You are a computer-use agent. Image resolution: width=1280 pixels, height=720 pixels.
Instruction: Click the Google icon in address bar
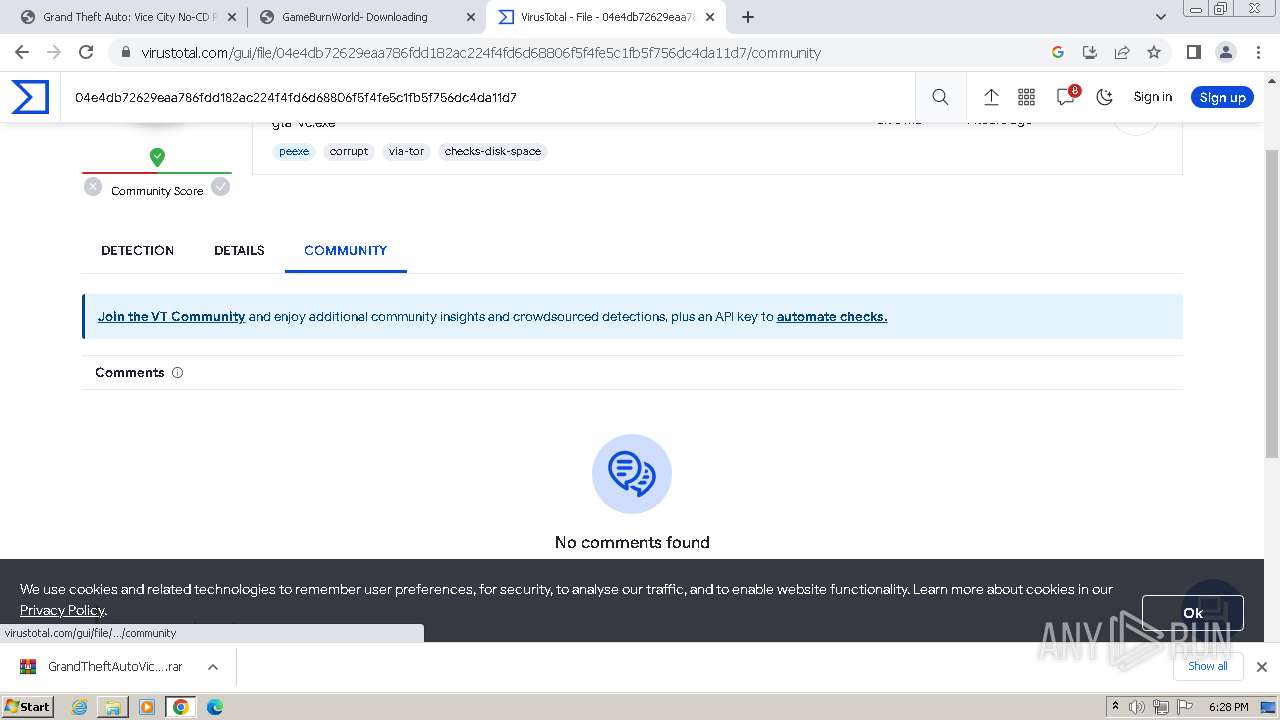click(x=1058, y=52)
